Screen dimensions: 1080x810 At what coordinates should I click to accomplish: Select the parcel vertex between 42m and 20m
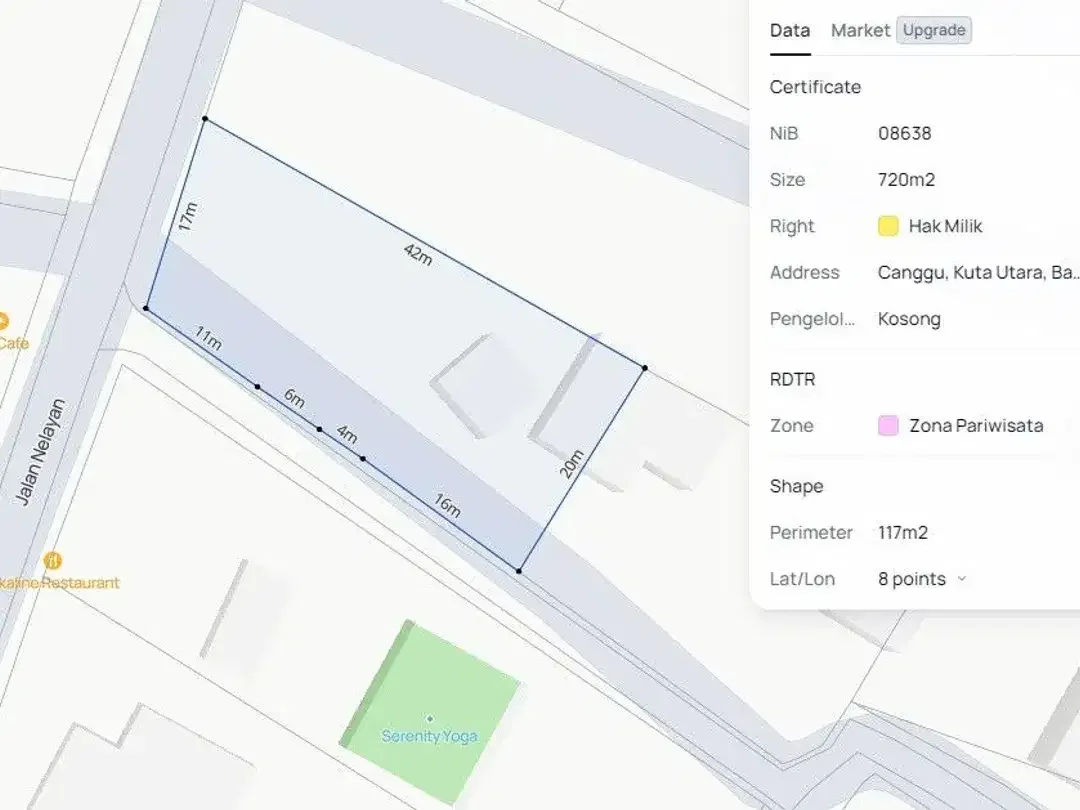point(645,368)
